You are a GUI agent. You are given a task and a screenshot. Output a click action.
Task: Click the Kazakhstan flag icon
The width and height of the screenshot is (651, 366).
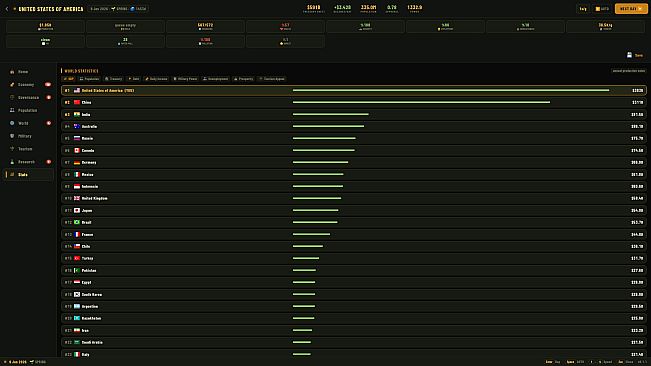point(77,318)
